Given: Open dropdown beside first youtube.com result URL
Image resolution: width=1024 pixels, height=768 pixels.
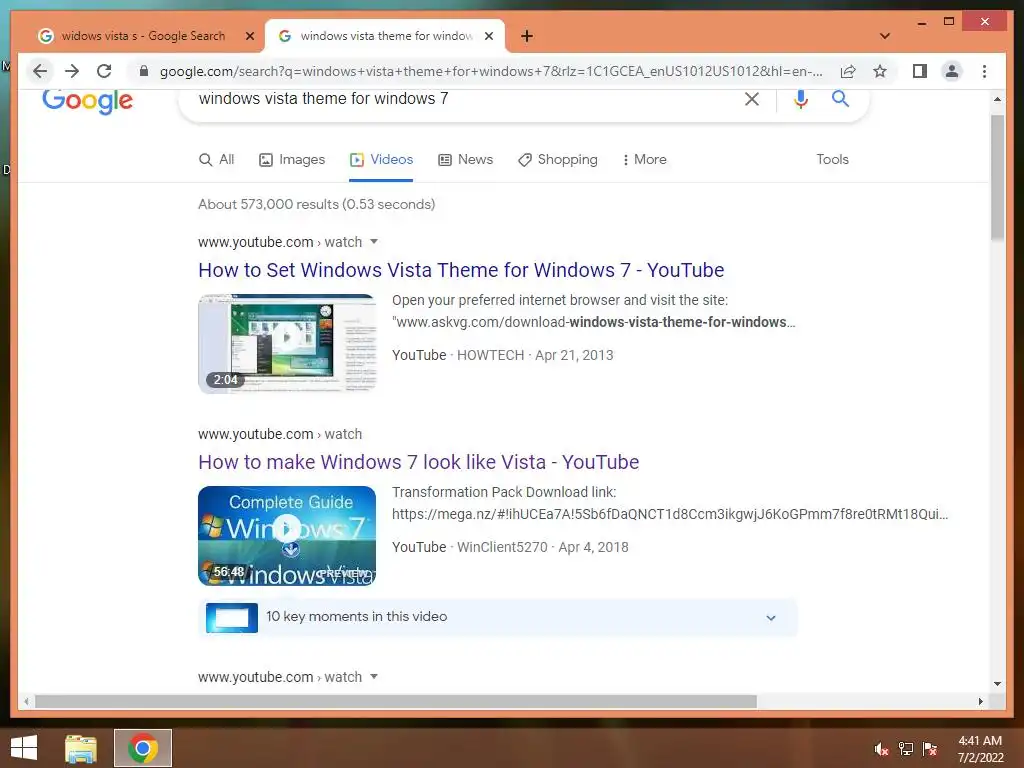Looking at the screenshot, I should pyautogui.click(x=374, y=242).
